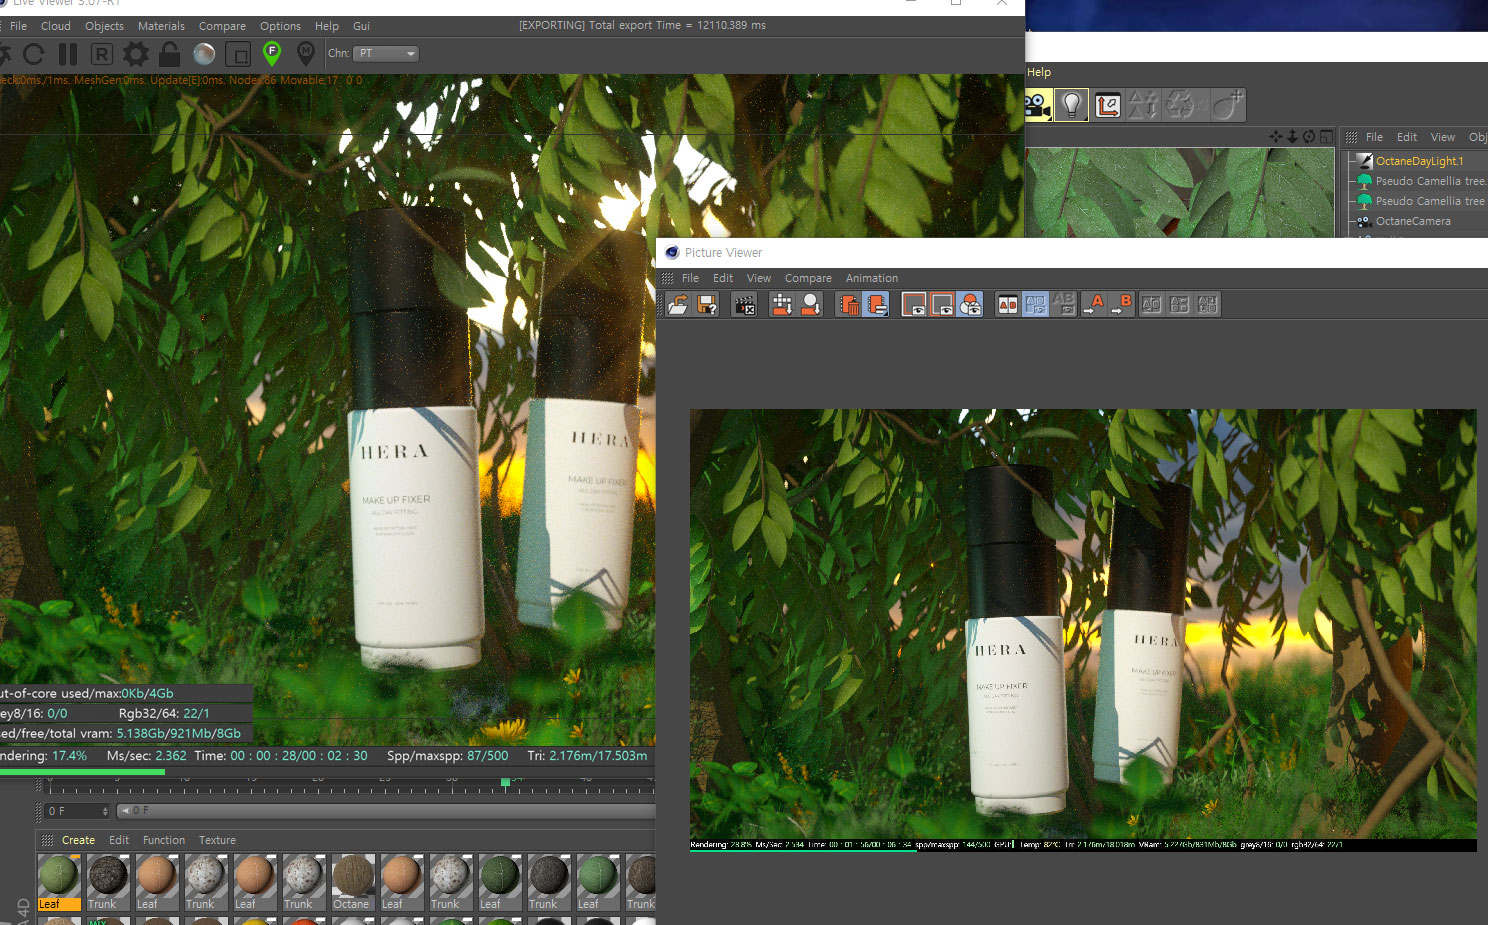Click the highlighted AB swap icon
Viewport: 1488px width, 925px height.
(1035, 304)
